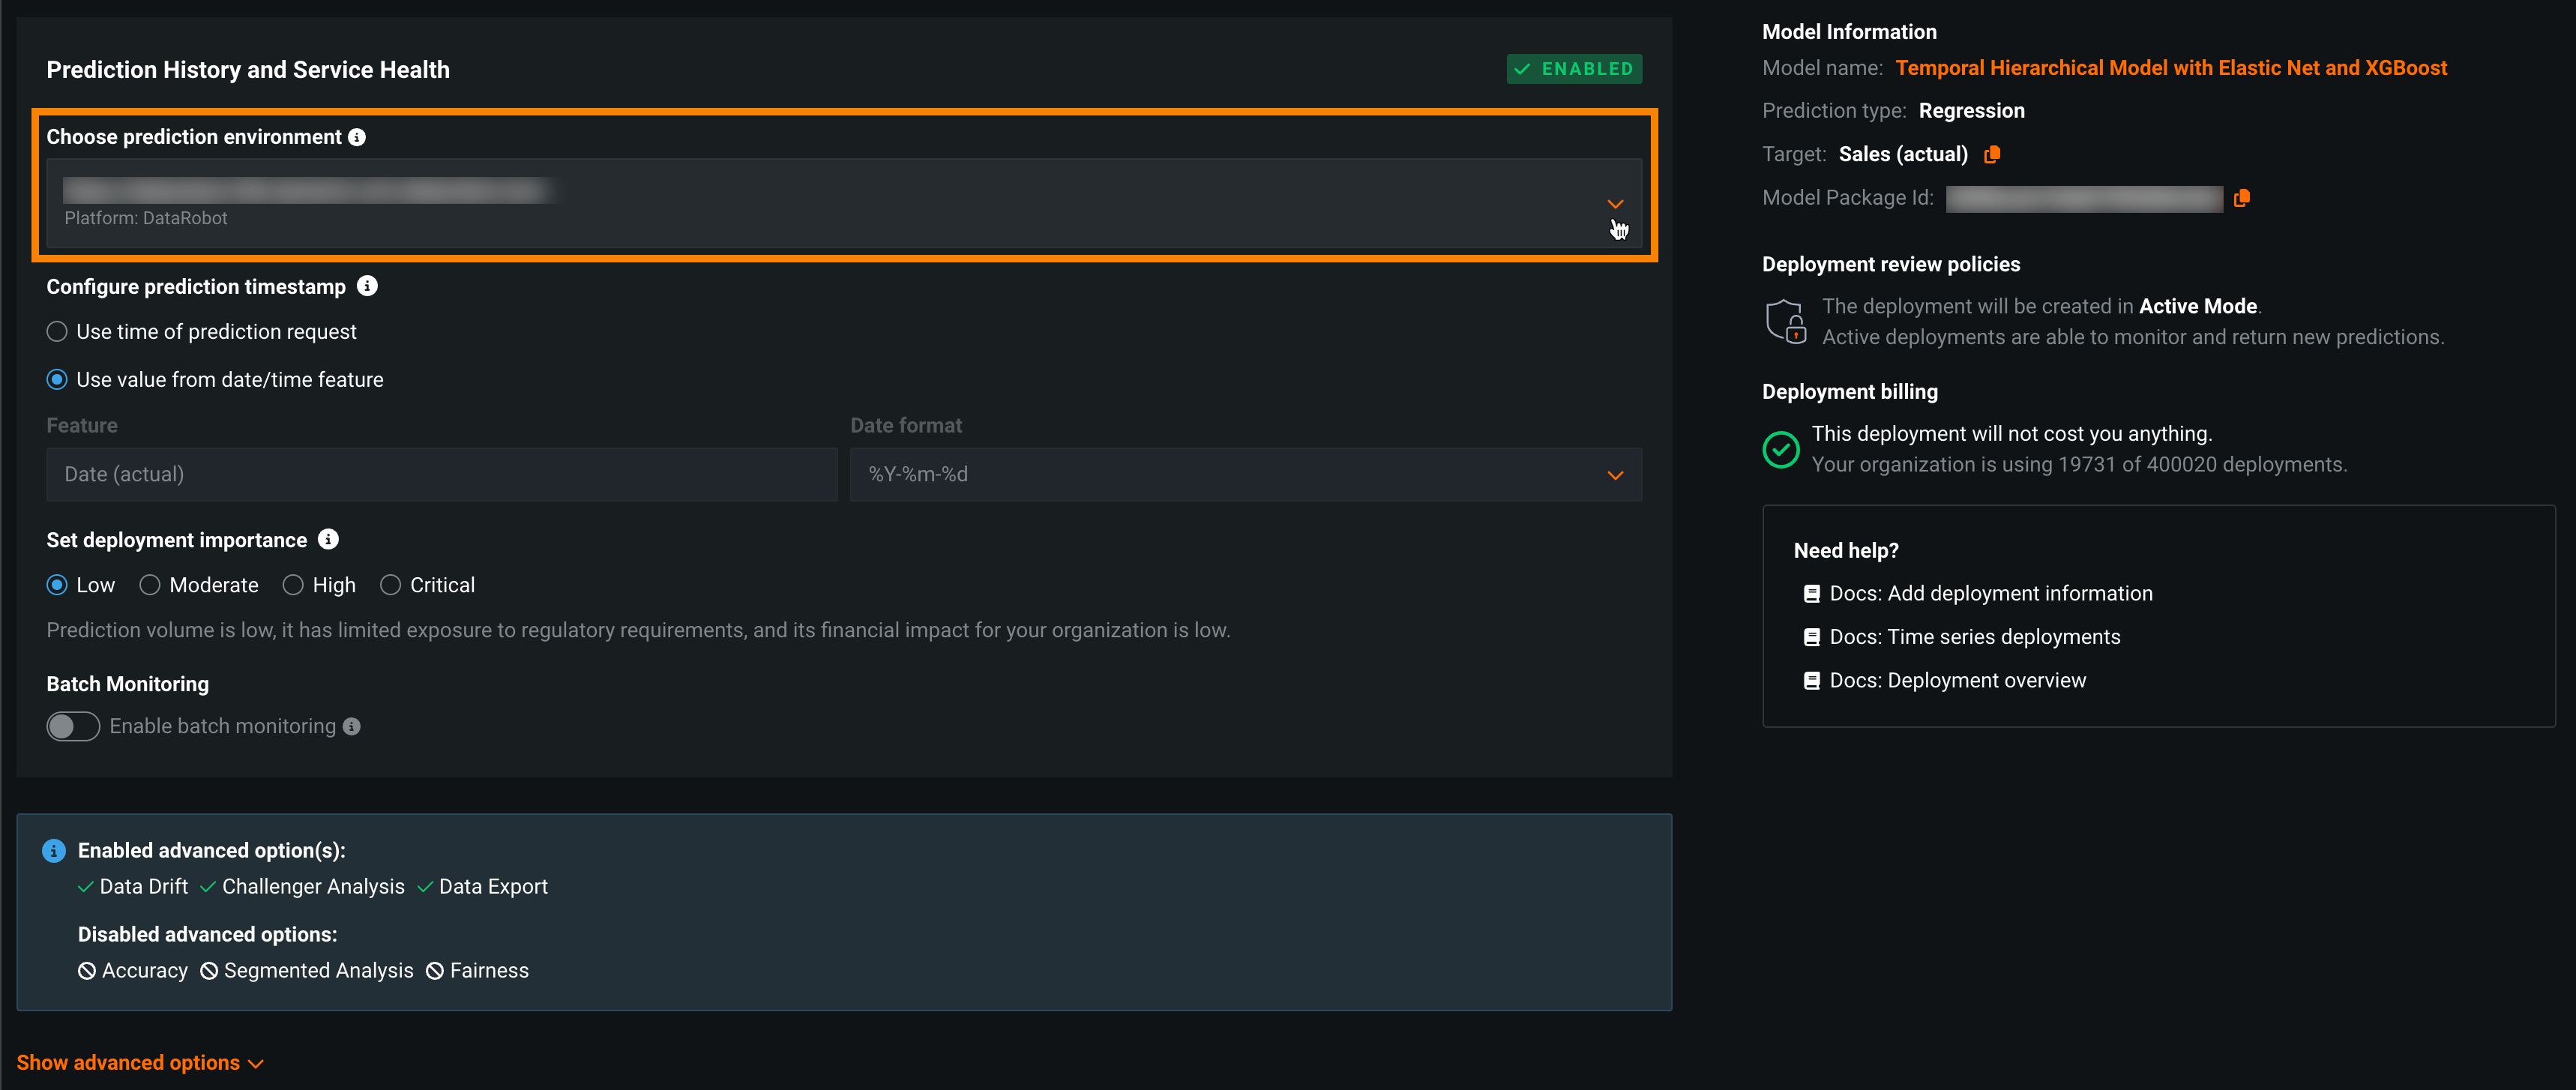
Task: Copy the Model Package Id
Action: (x=2241, y=198)
